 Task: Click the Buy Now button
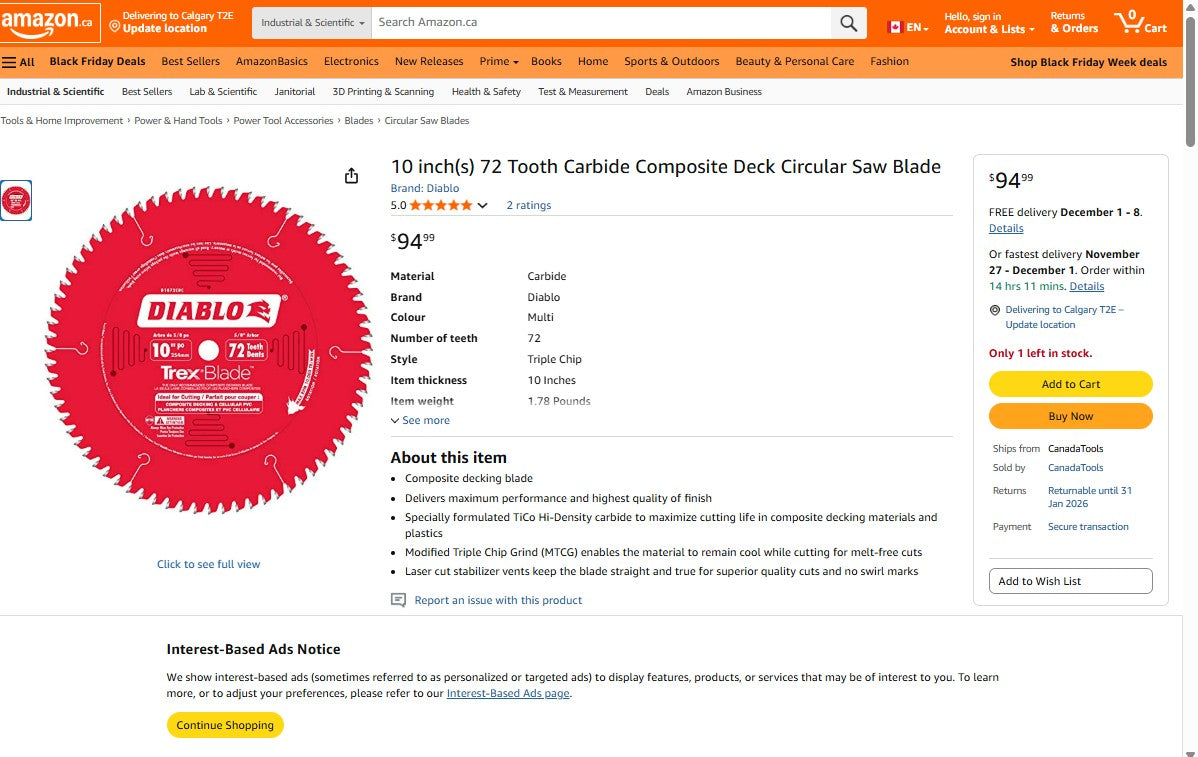pos(1070,416)
